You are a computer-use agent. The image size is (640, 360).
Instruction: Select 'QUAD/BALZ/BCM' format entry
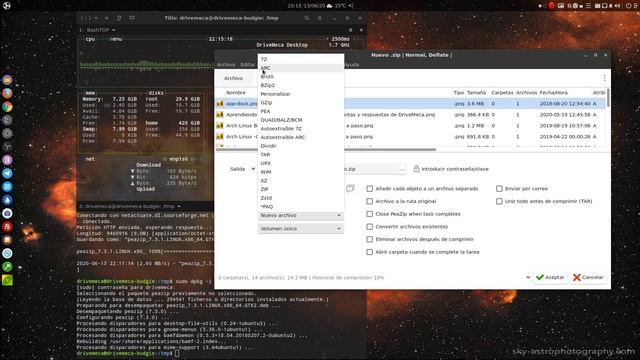pos(300,120)
